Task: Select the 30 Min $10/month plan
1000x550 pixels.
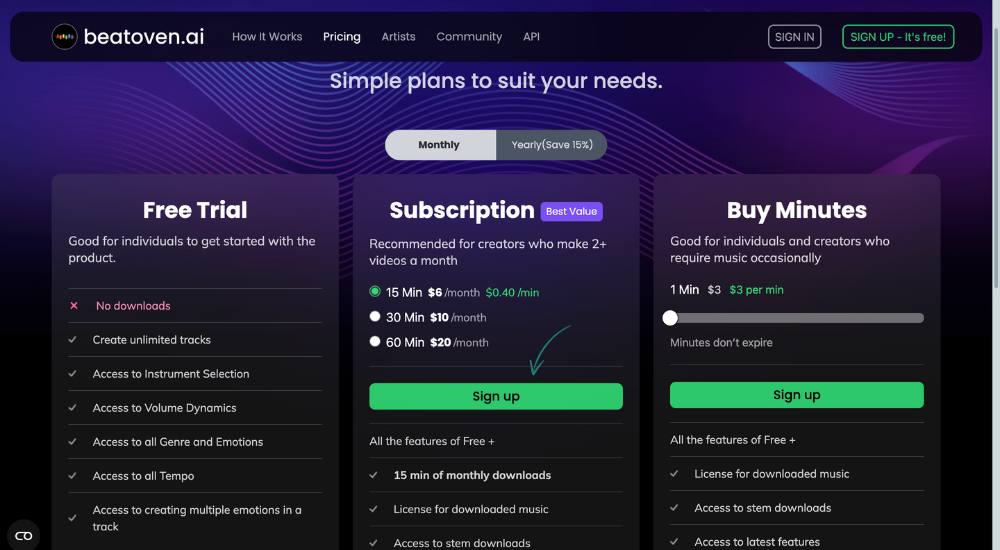Action: pyautogui.click(x=375, y=316)
